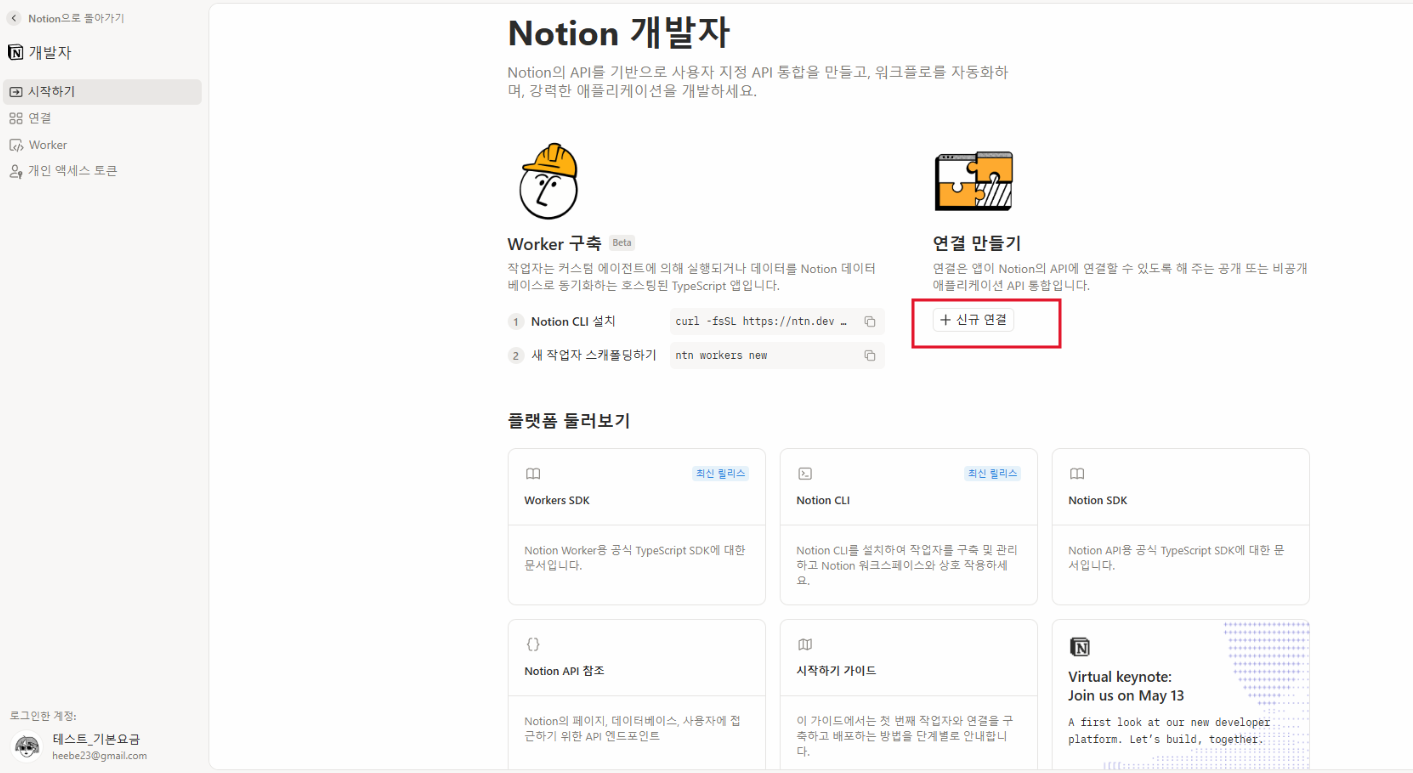Open the Worker sidebar menu item
Viewport: 1413px width, 773px height.
(103, 145)
